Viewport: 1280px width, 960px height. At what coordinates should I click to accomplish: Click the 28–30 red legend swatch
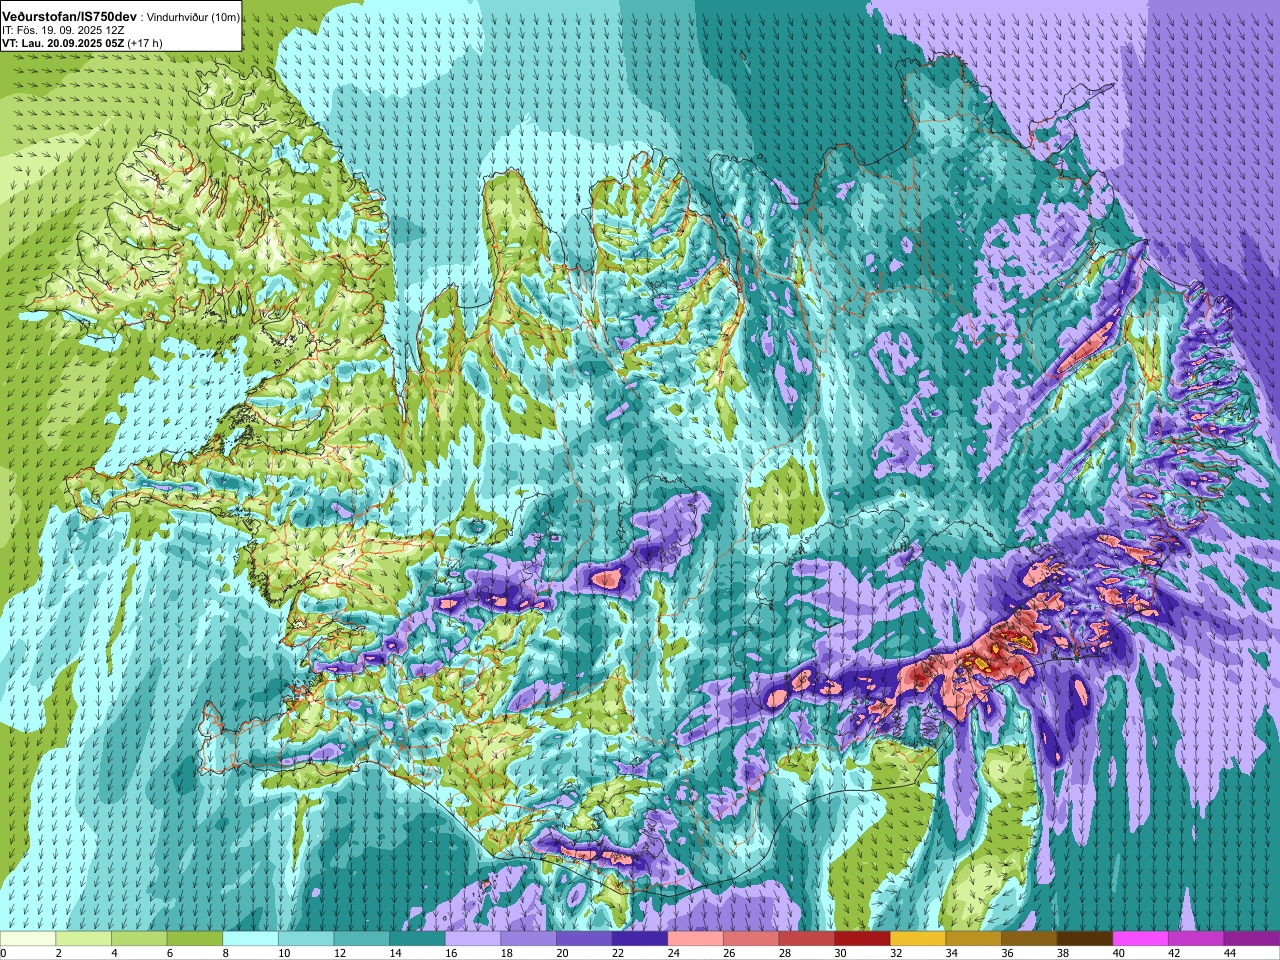pos(806,939)
